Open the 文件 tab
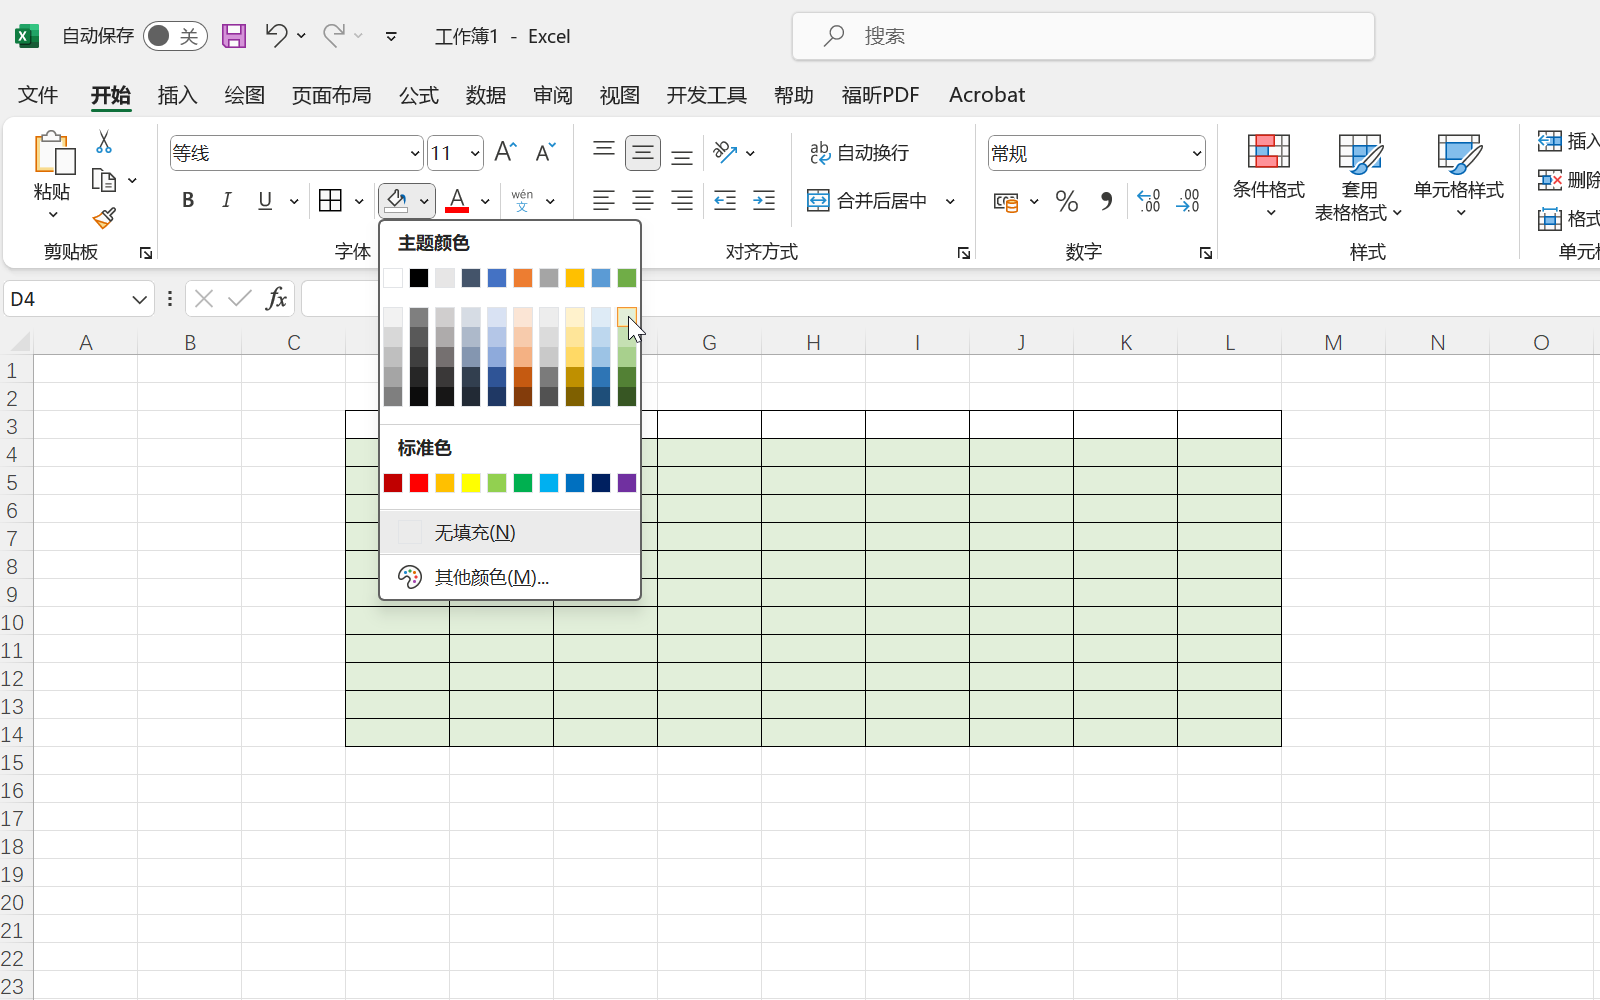Image resolution: width=1600 pixels, height=1000 pixels. 38,95
